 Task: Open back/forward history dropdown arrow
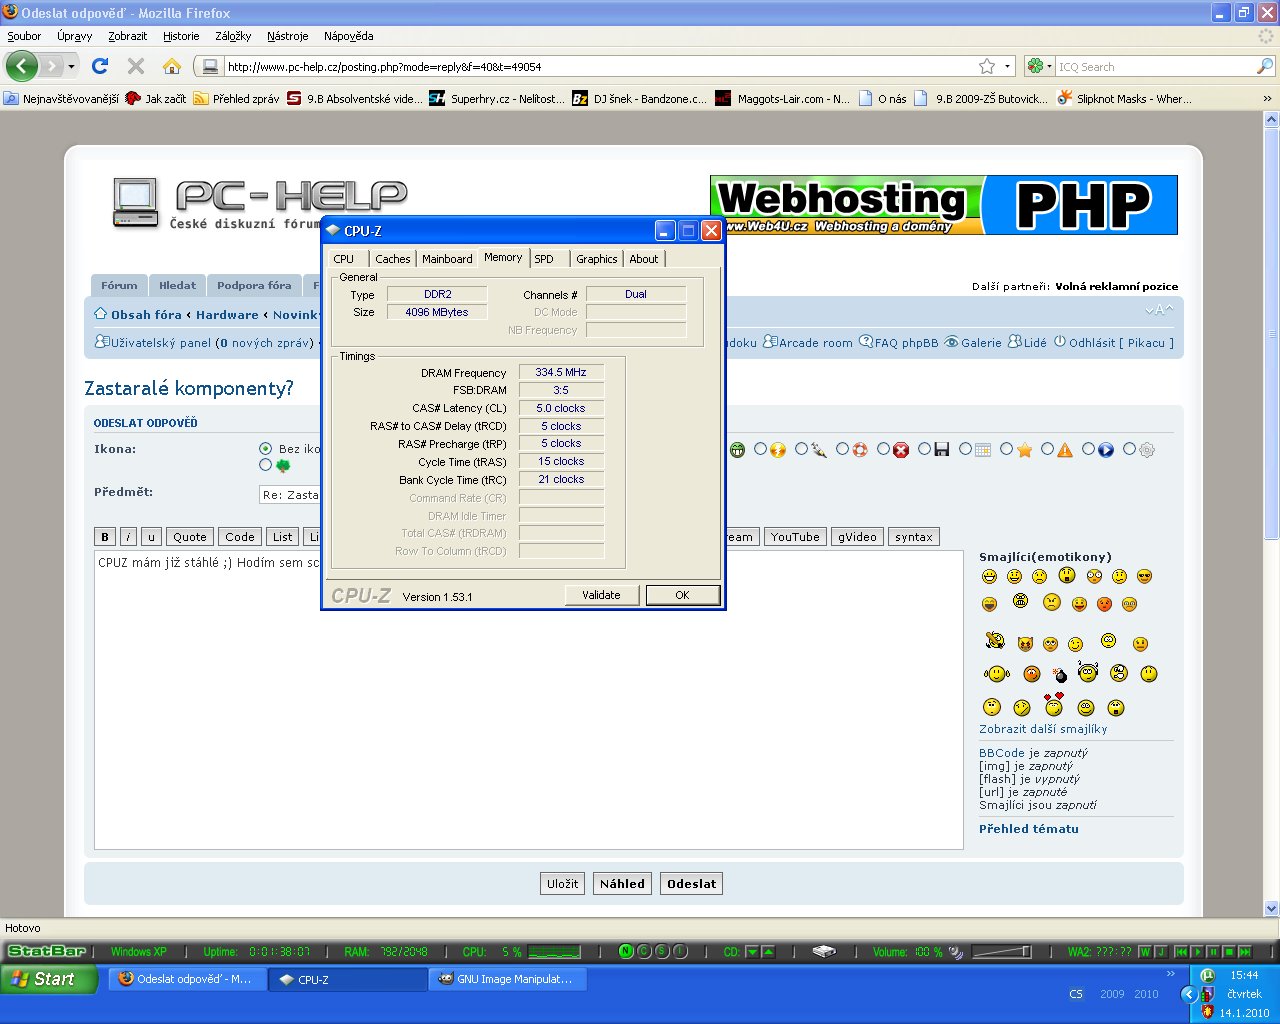(x=71, y=67)
